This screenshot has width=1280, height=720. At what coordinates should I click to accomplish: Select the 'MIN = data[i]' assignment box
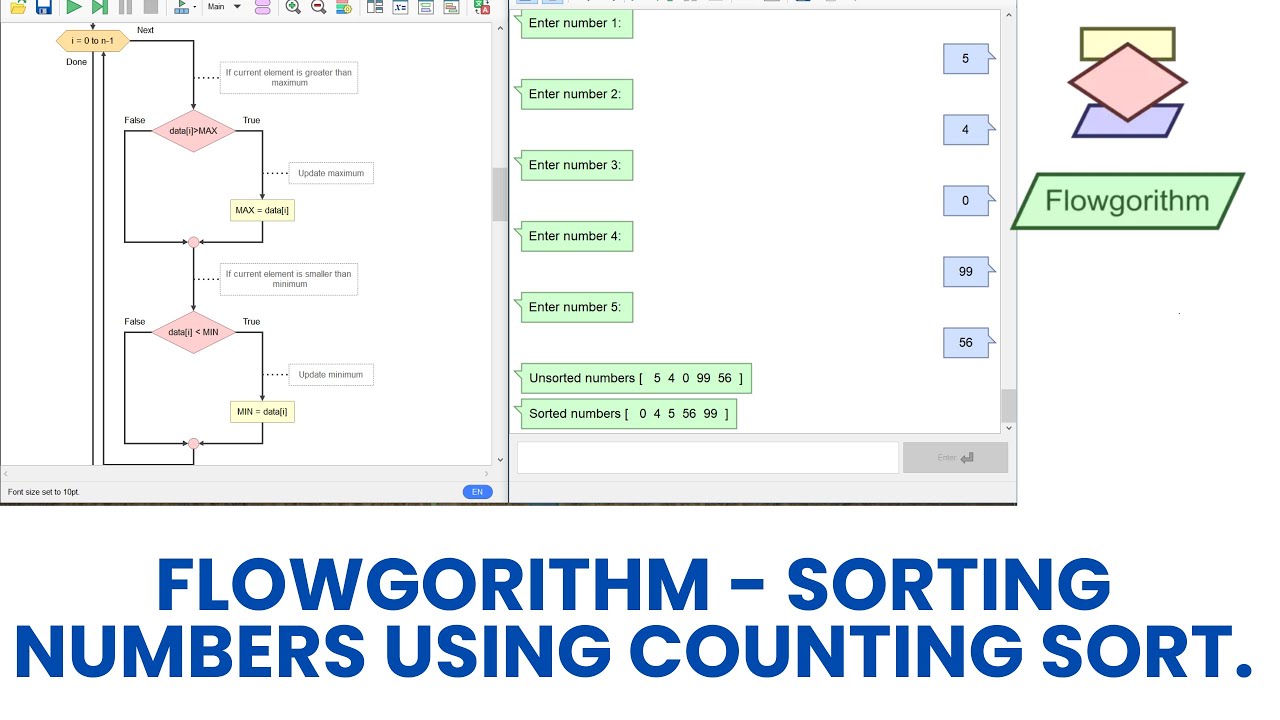tap(262, 412)
